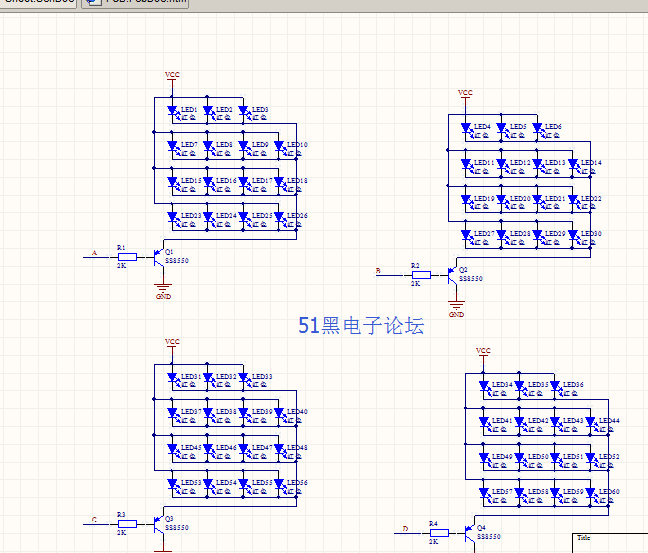
Task: Click the SS8550 value text beside Q1
Action: click(x=177, y=261)
